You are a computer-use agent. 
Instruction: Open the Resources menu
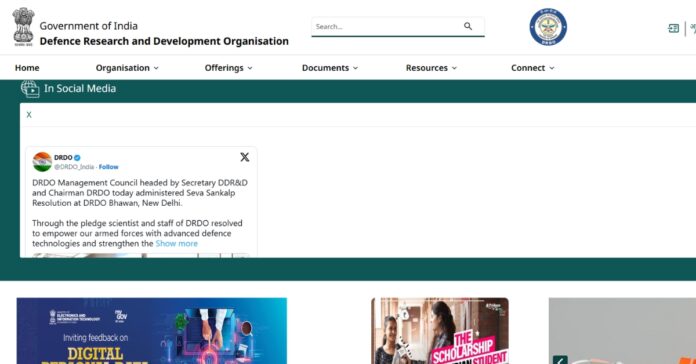[x=431, y=68]
